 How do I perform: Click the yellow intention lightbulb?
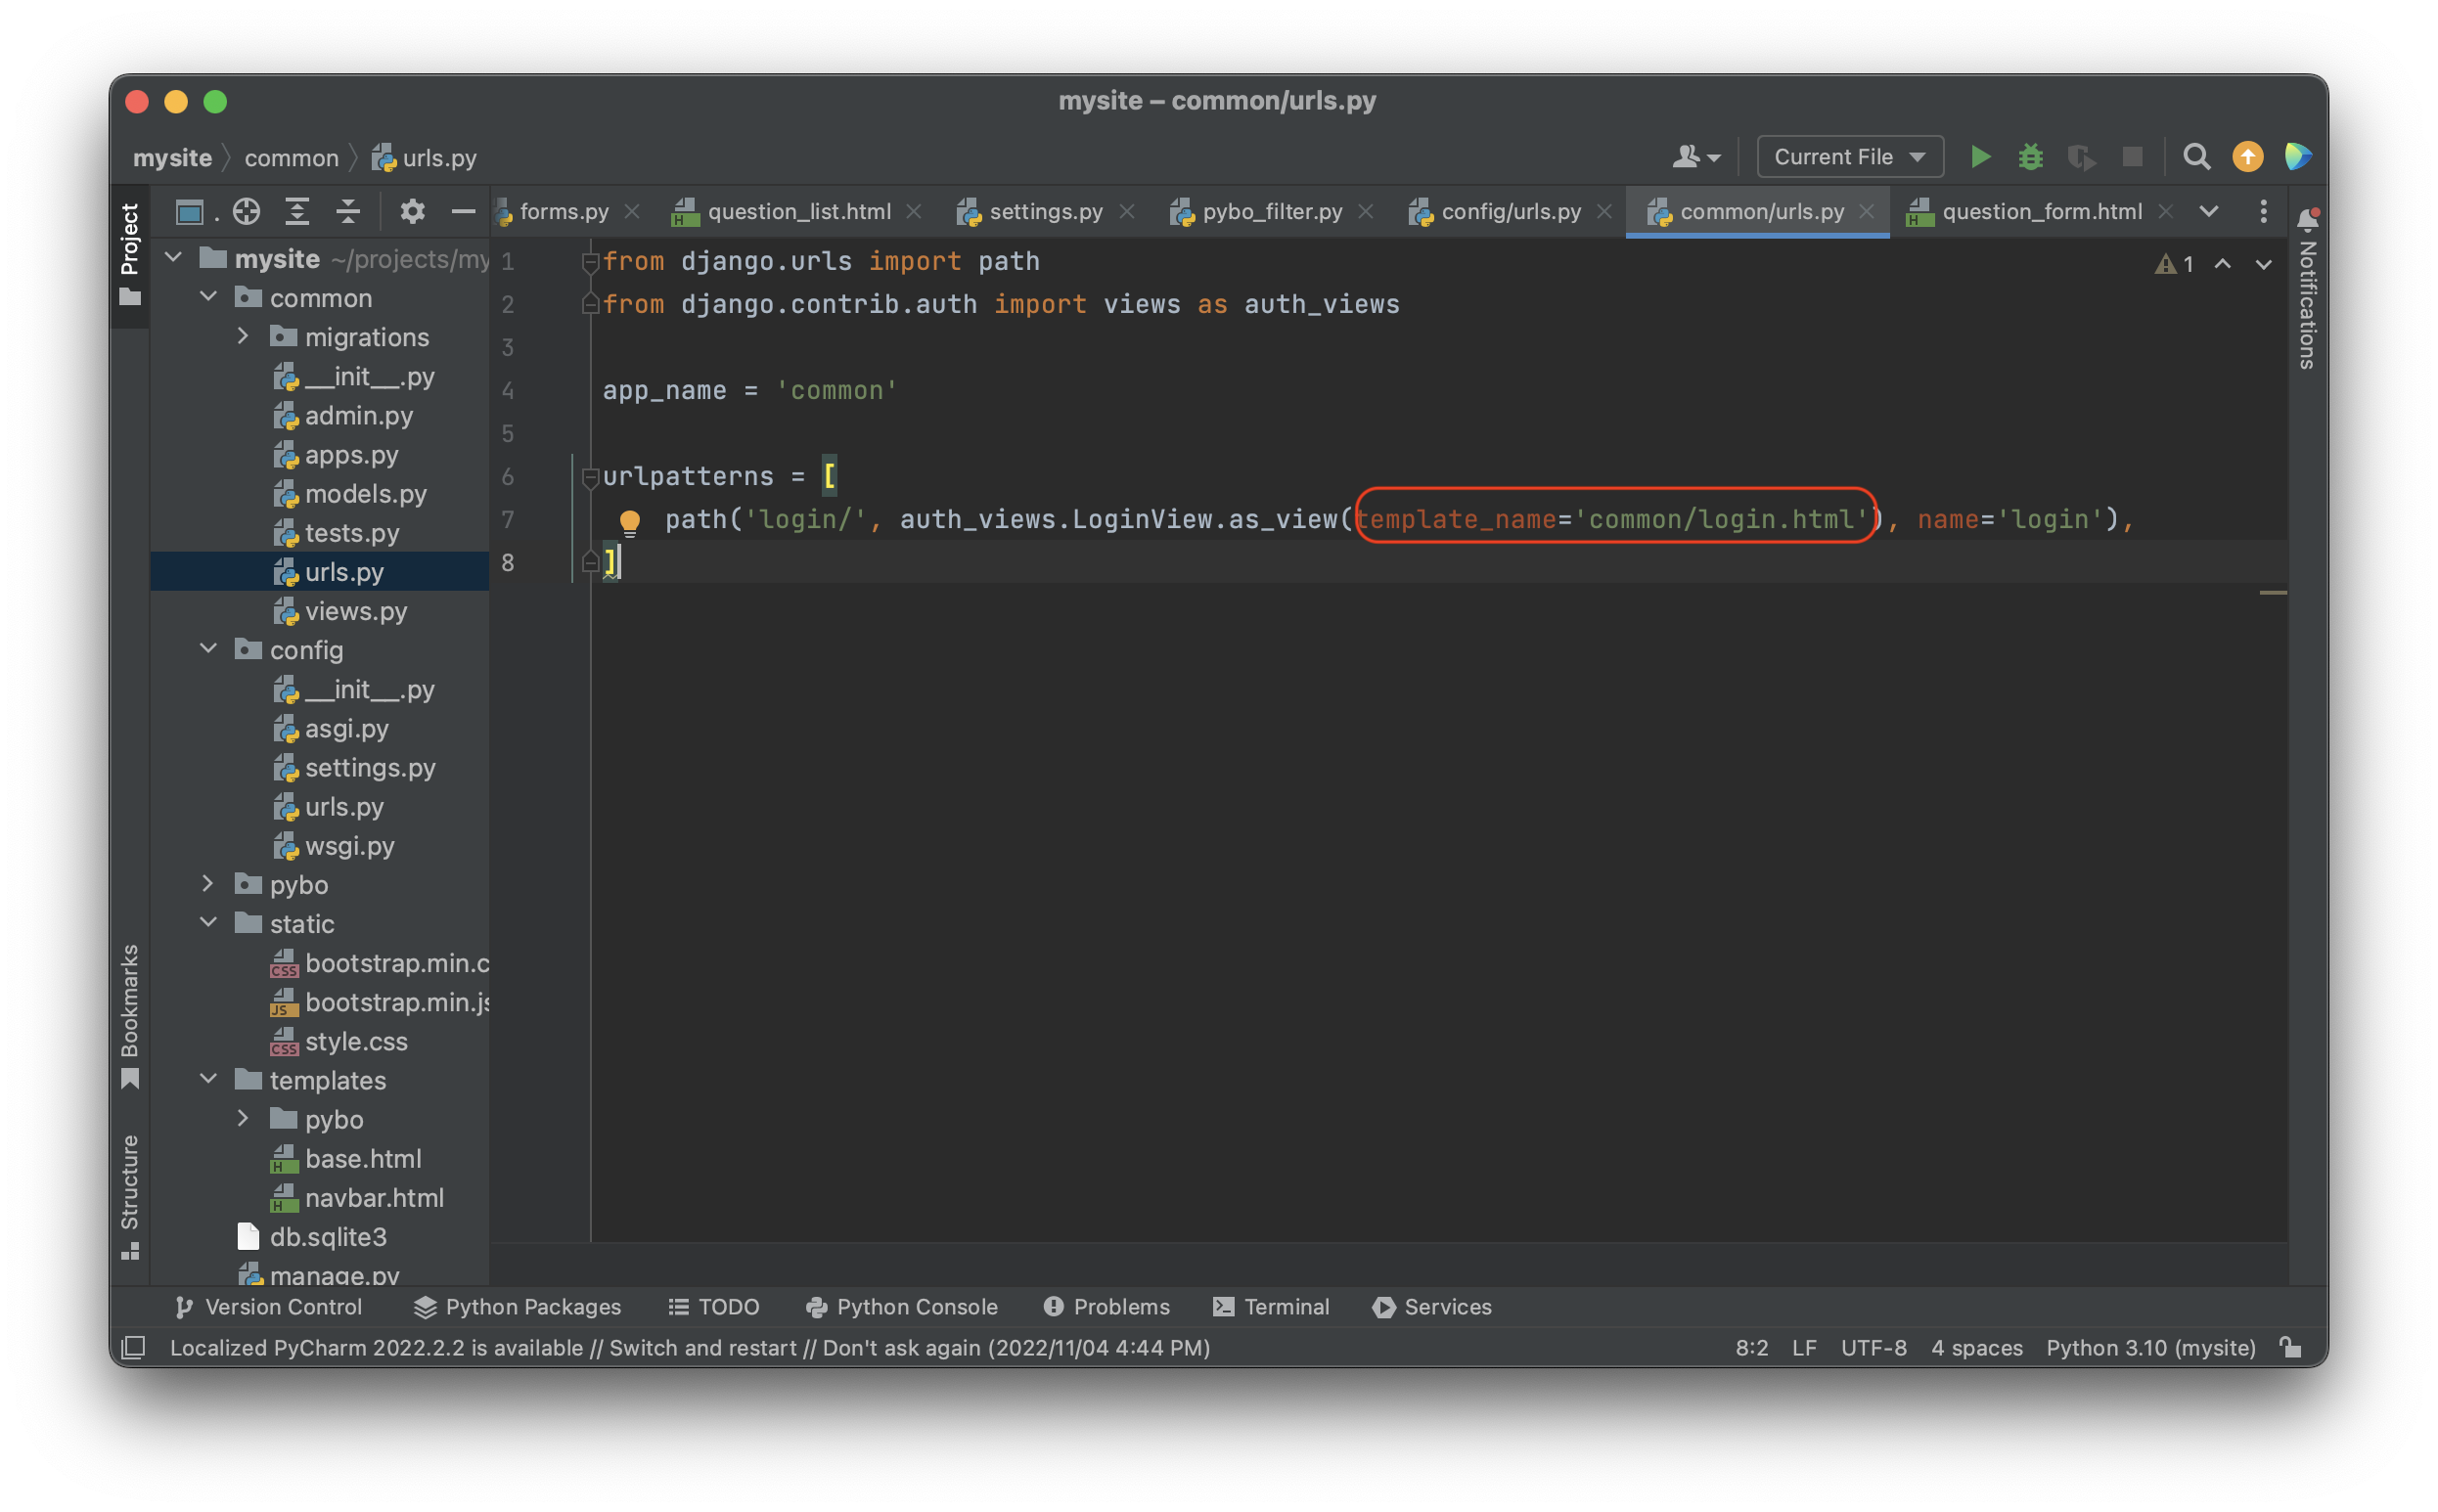(629, 521)
